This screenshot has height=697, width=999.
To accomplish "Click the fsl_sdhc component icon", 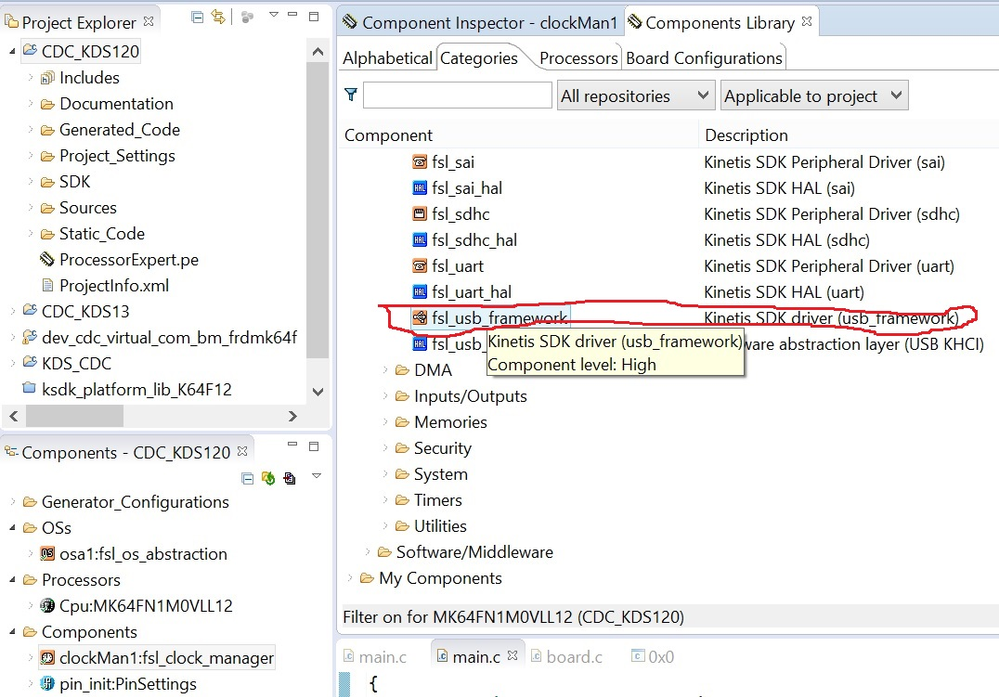I will coord(419,214).
